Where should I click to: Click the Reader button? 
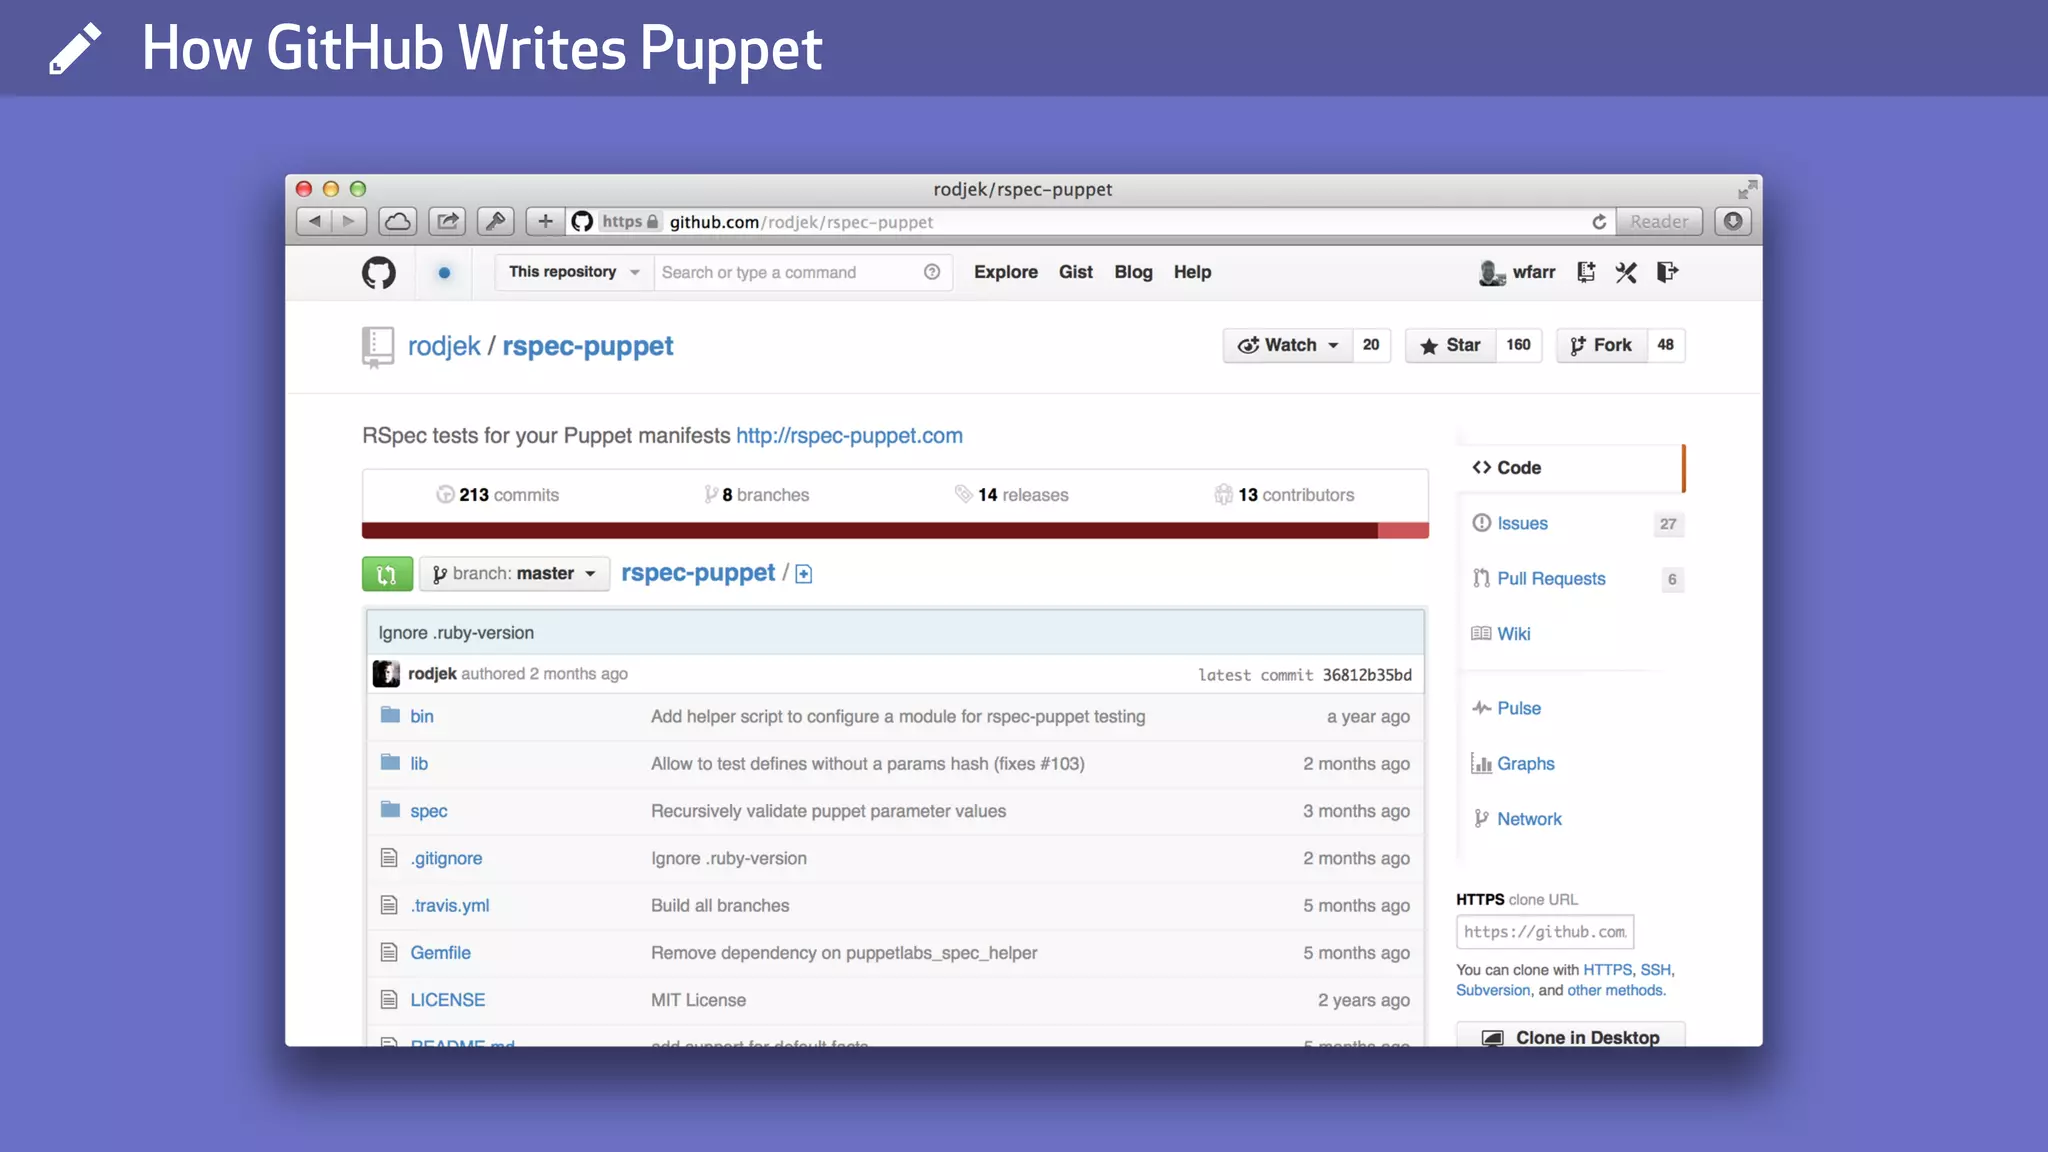(1659, 221)
